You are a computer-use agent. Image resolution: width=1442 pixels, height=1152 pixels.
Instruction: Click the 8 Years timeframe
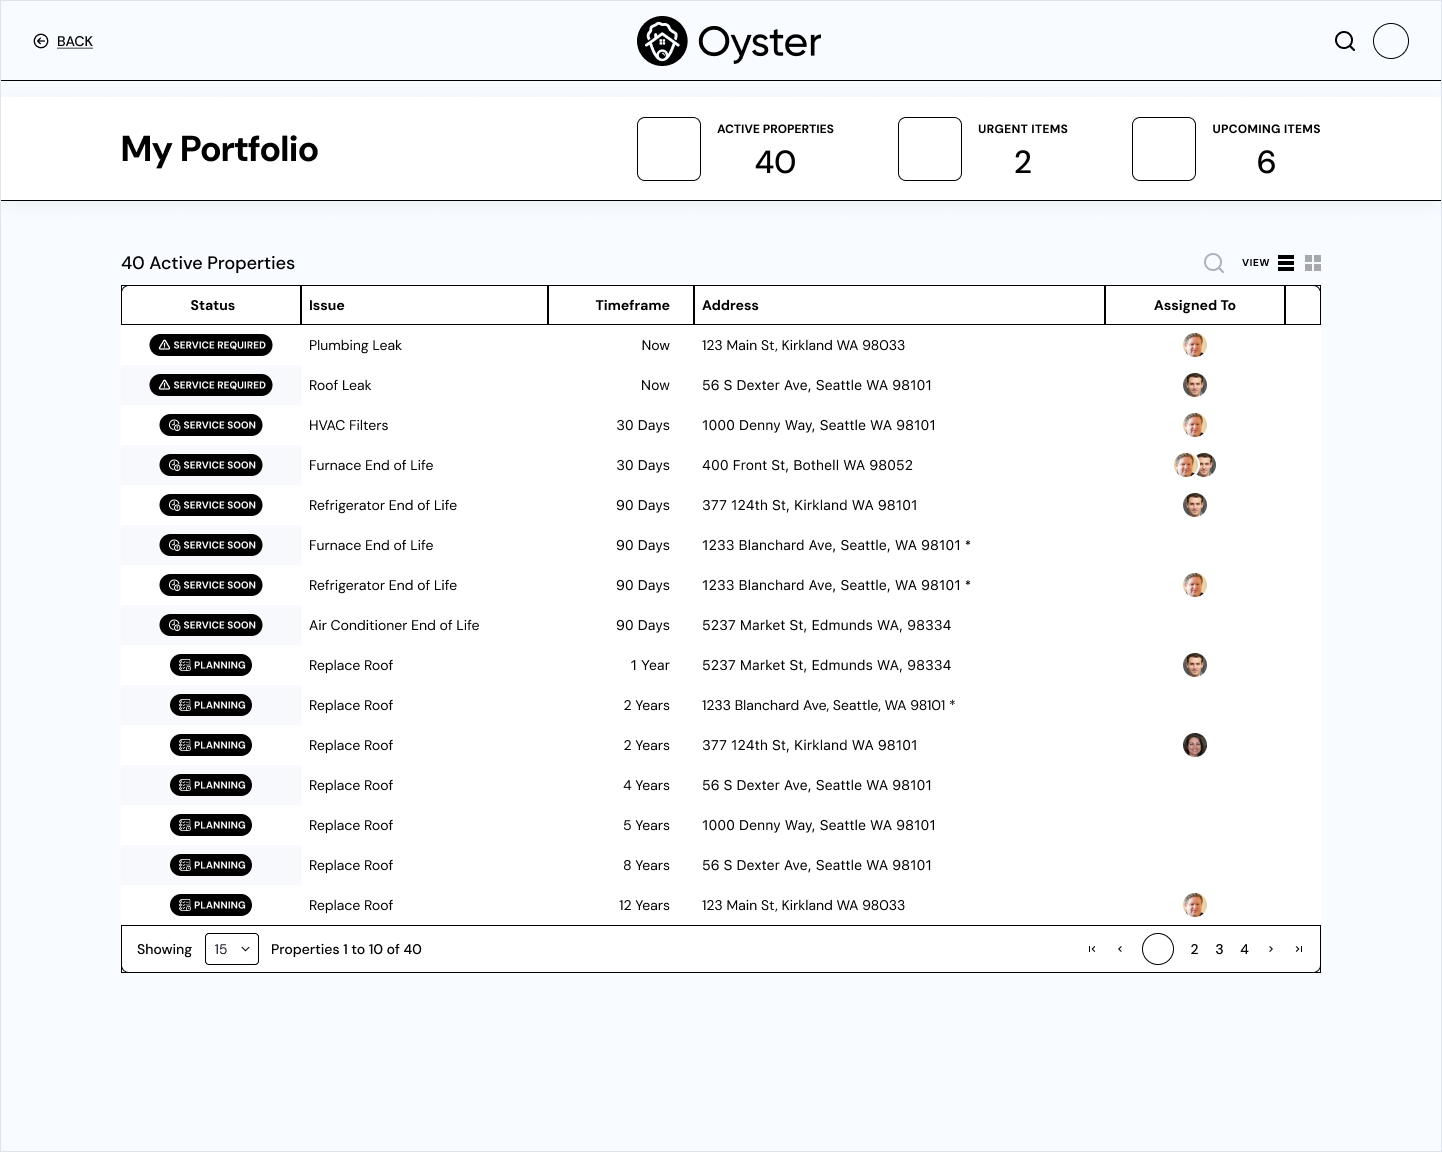[646, 865]
